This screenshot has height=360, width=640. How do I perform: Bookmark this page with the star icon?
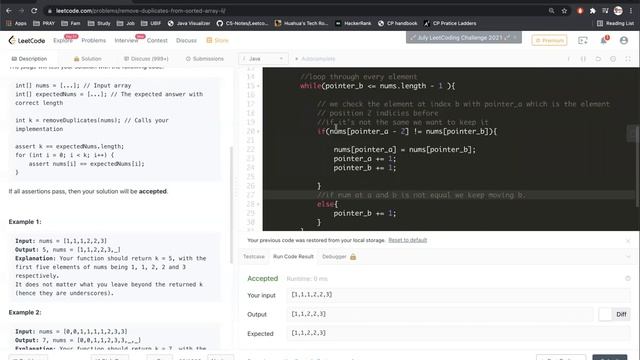pyautogui.click(x=564, y=11)
